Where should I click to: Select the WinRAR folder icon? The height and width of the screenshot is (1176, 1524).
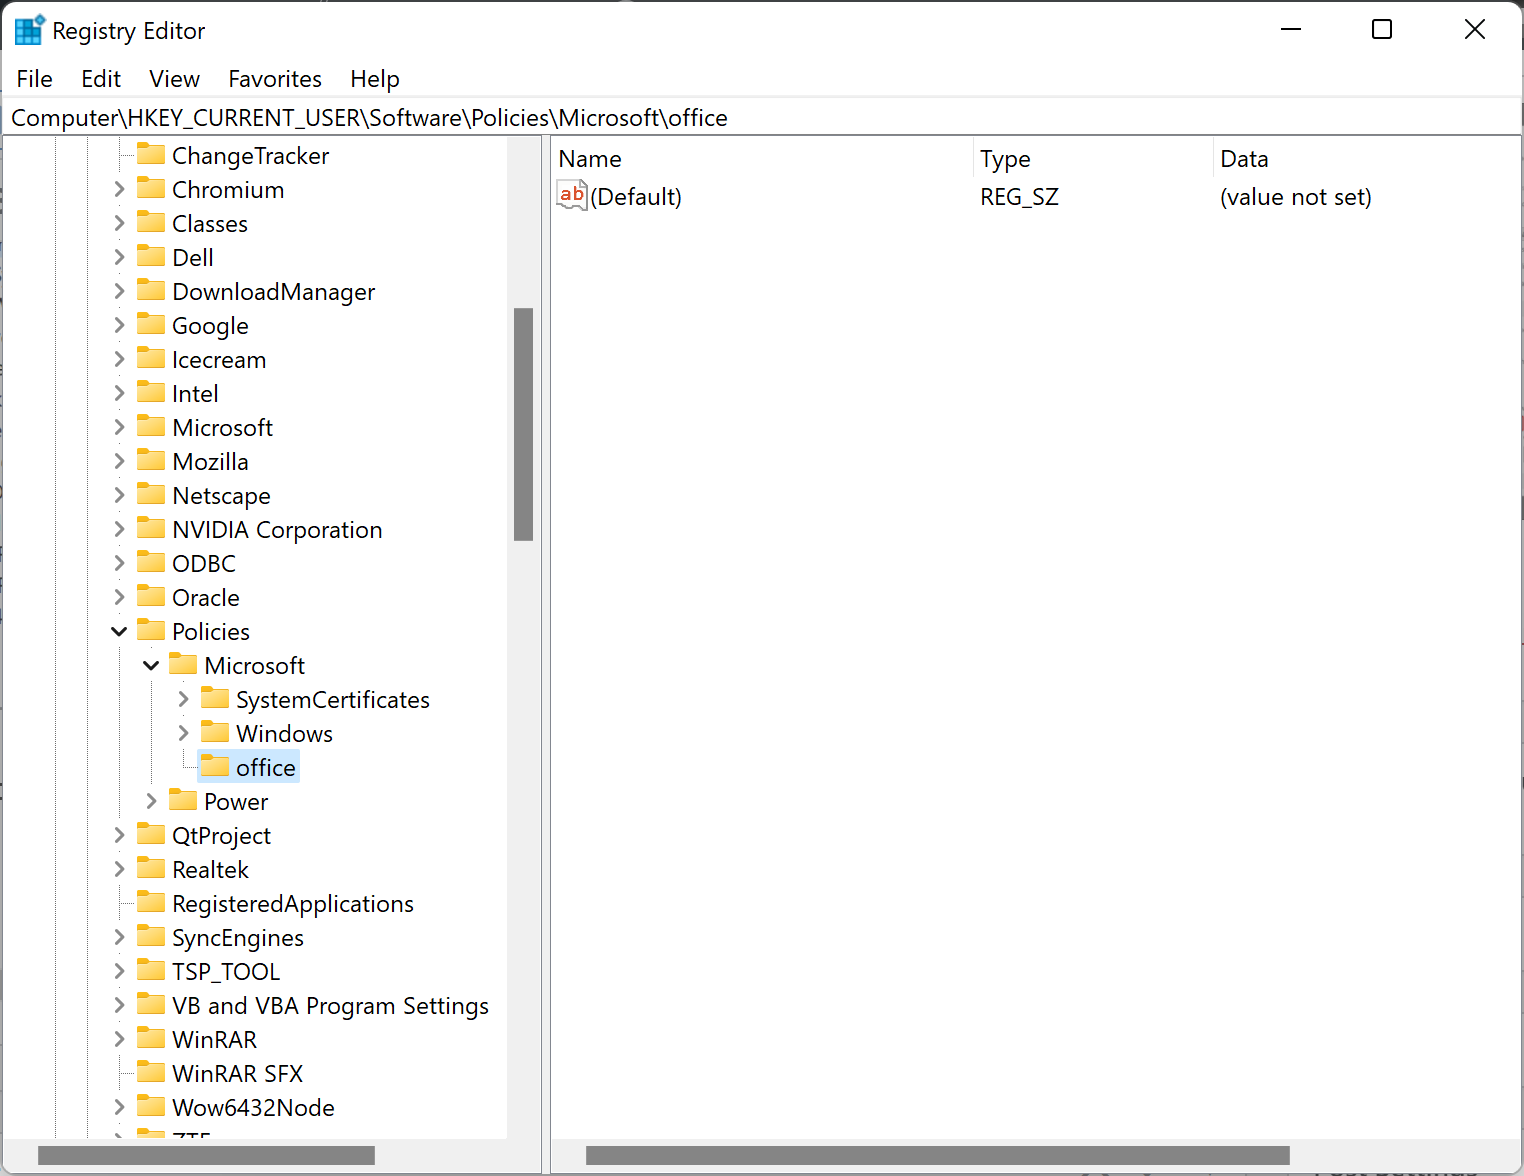tap(151, 1038)
